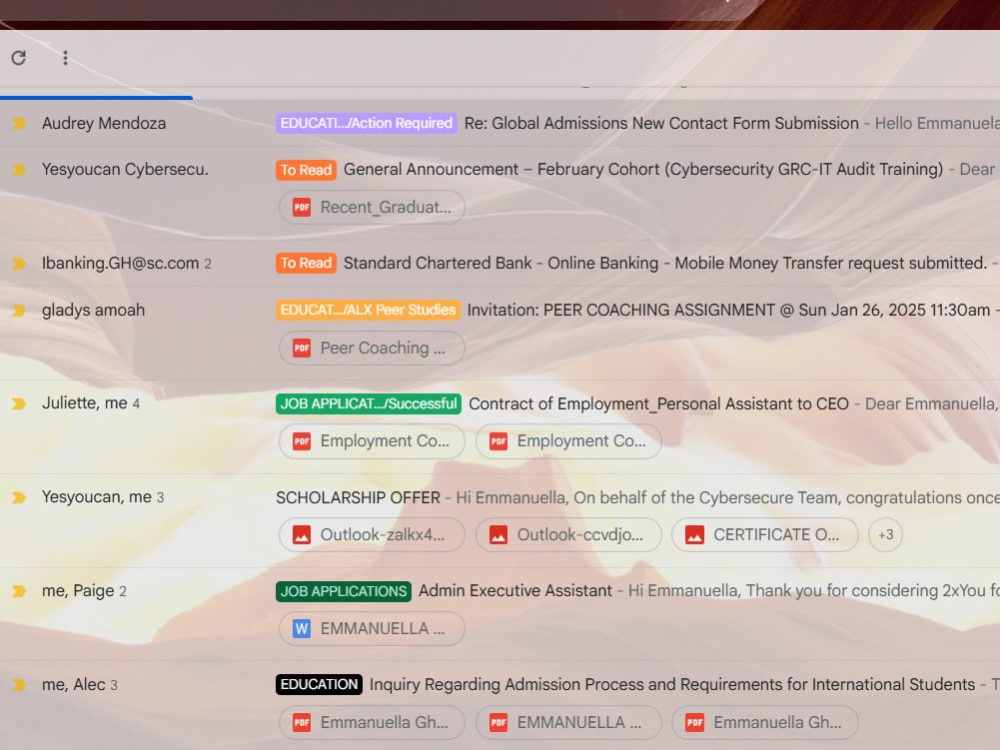Open the PEER COACHING ASSIGNMENT invitation email
This screenshot has height=750, width=1000.
728,310
